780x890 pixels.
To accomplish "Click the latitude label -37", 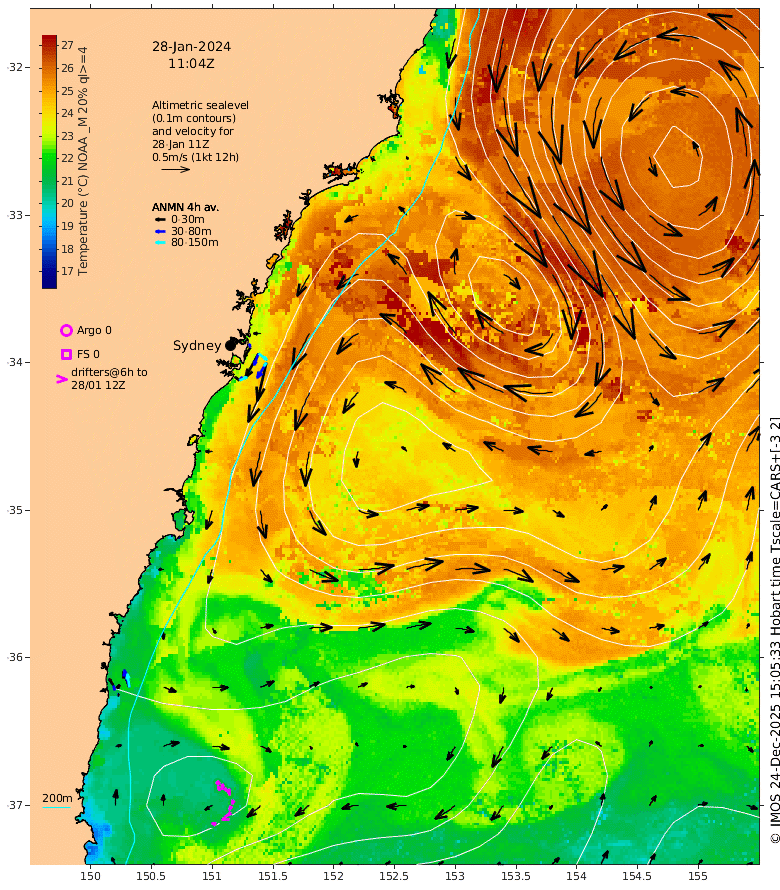I will click(15, 805).
